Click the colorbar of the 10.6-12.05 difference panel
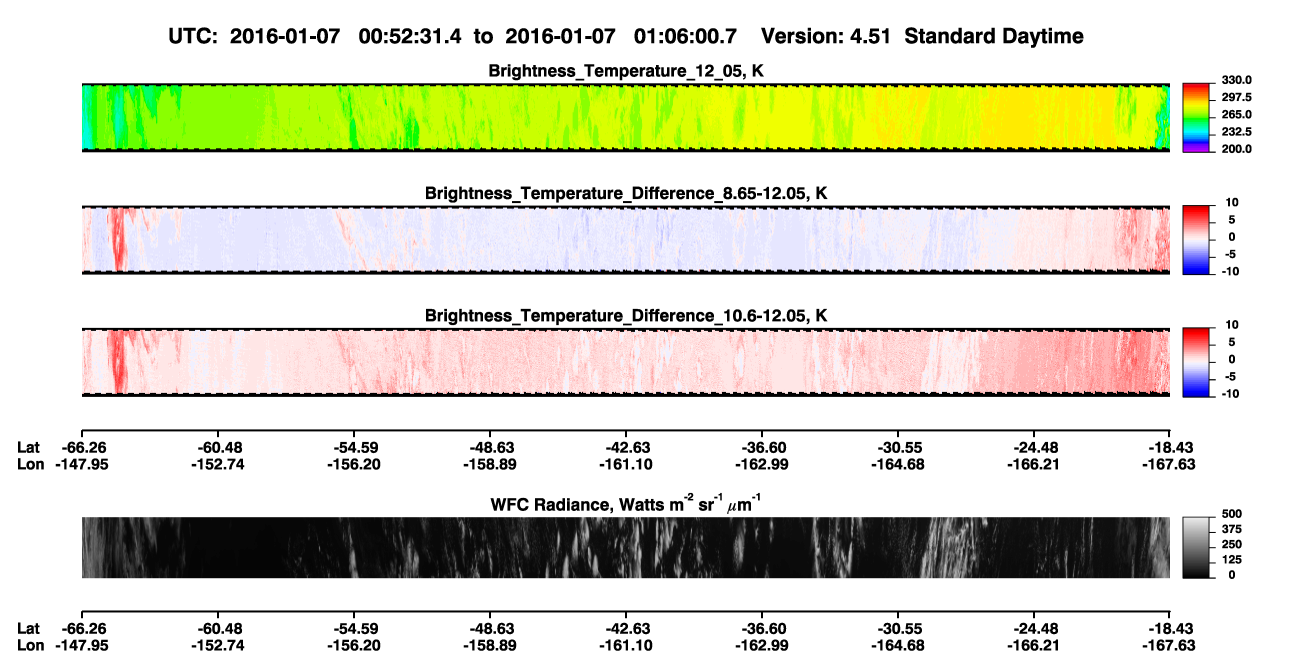1300x667 pixels. coord(1196,361)
